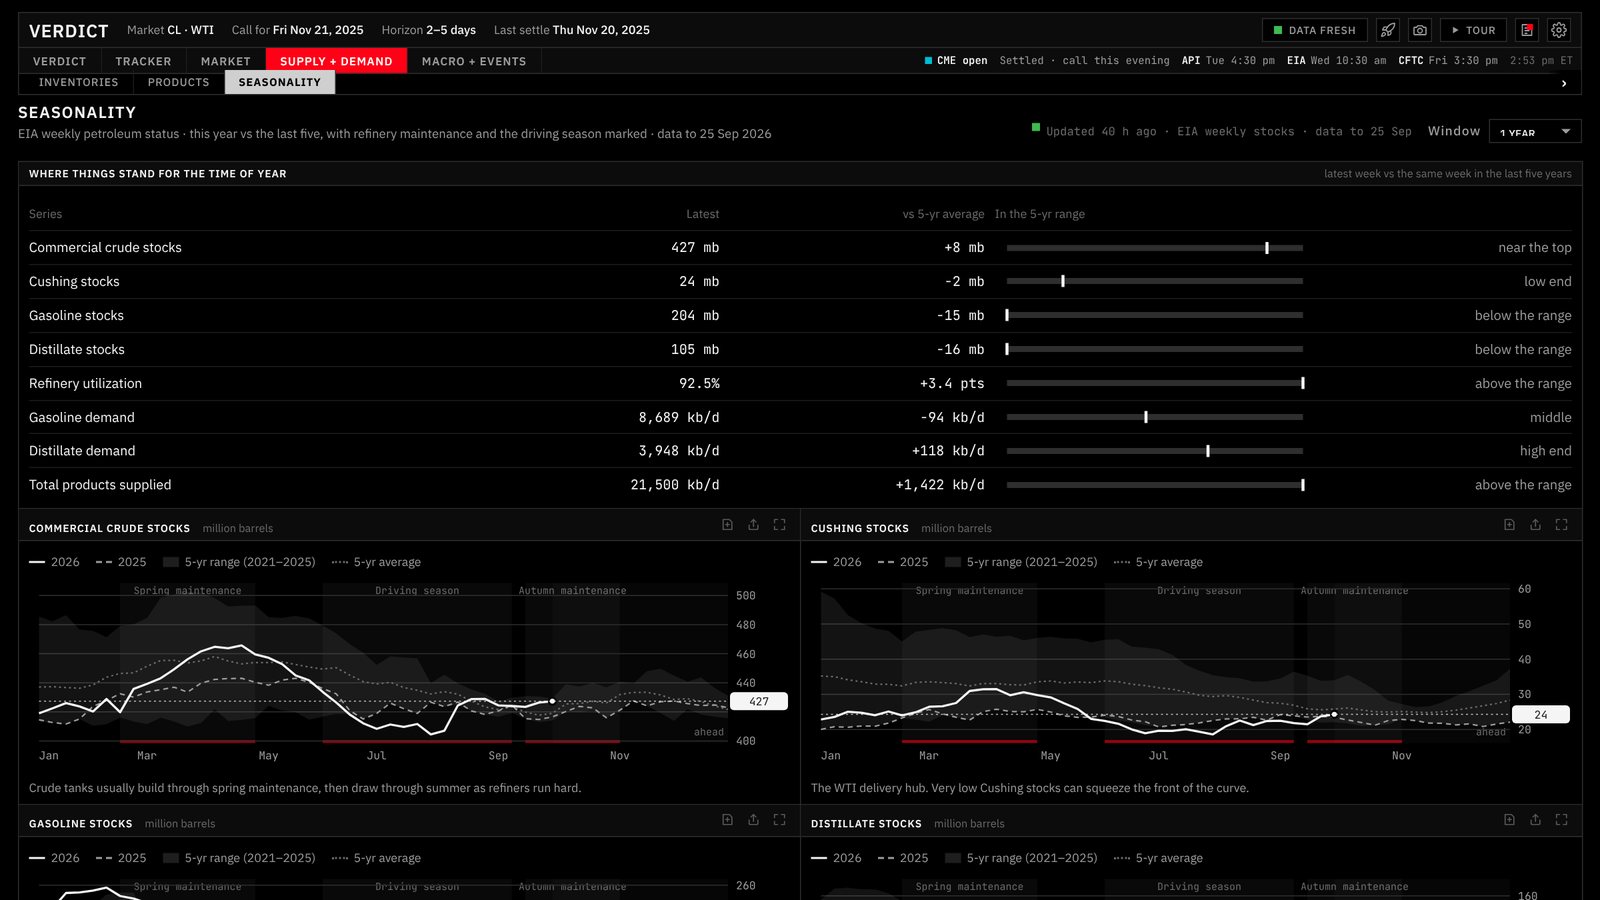Select the Products sub-tab
1600x900 pixels.
(x=179, y=82)
